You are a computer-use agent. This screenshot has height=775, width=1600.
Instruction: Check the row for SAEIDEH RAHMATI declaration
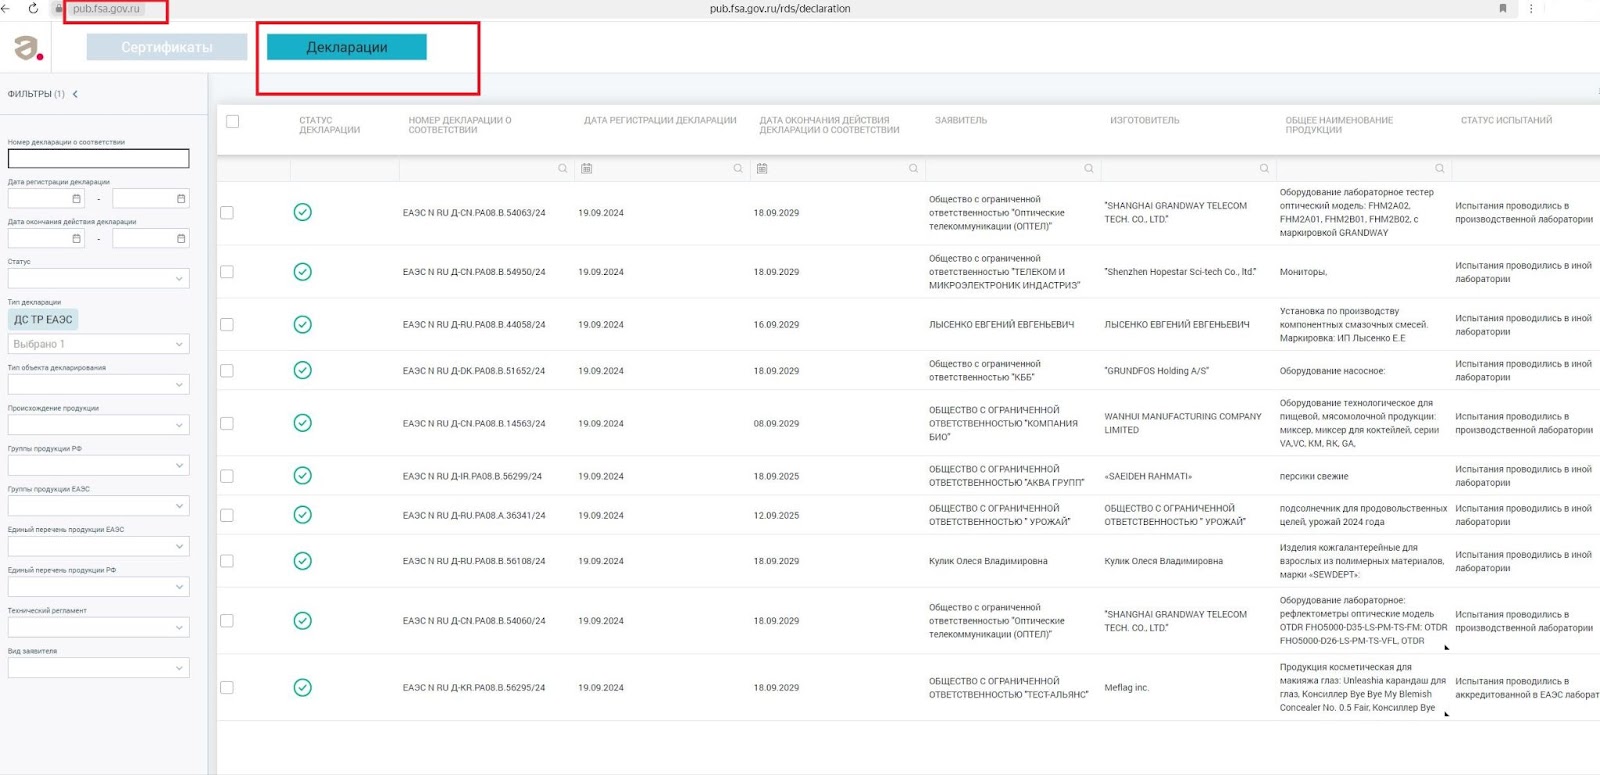227,476
